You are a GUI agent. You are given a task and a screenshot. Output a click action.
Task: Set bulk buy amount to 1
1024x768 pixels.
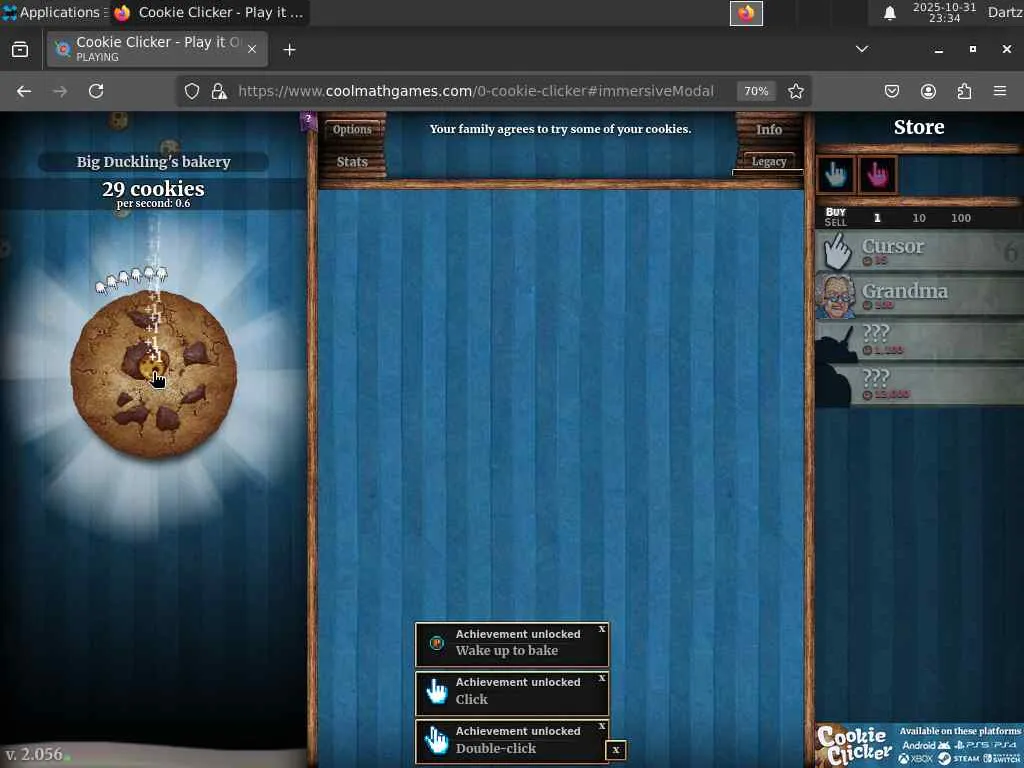pos(877,218)
